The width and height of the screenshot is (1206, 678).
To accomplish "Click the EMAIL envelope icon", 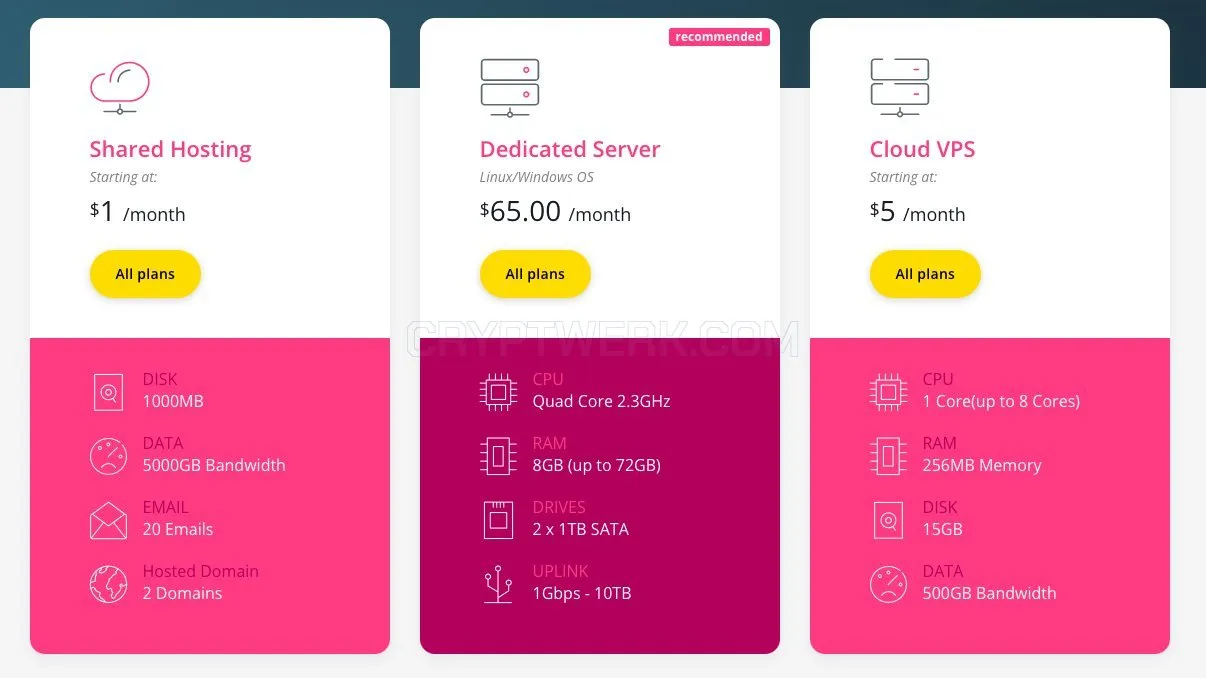I will point(108,520).
